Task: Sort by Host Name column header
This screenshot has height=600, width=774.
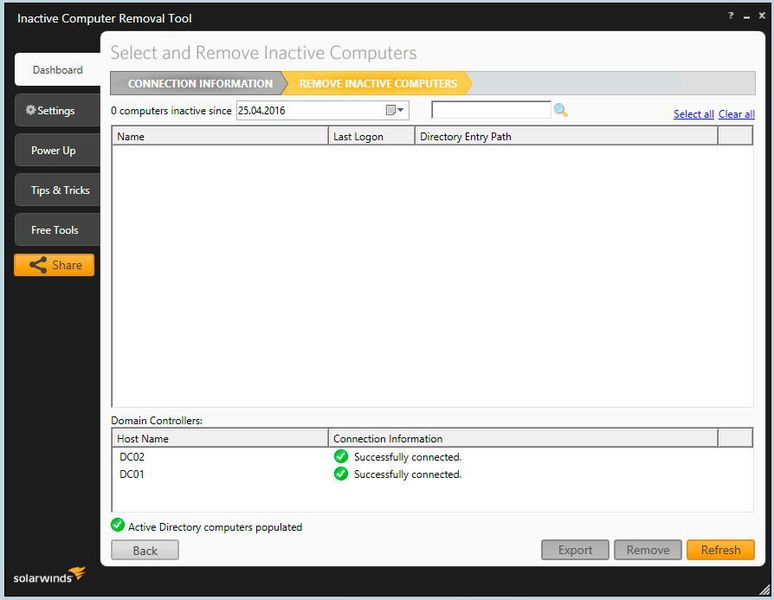Action: [x=220, y=438]
